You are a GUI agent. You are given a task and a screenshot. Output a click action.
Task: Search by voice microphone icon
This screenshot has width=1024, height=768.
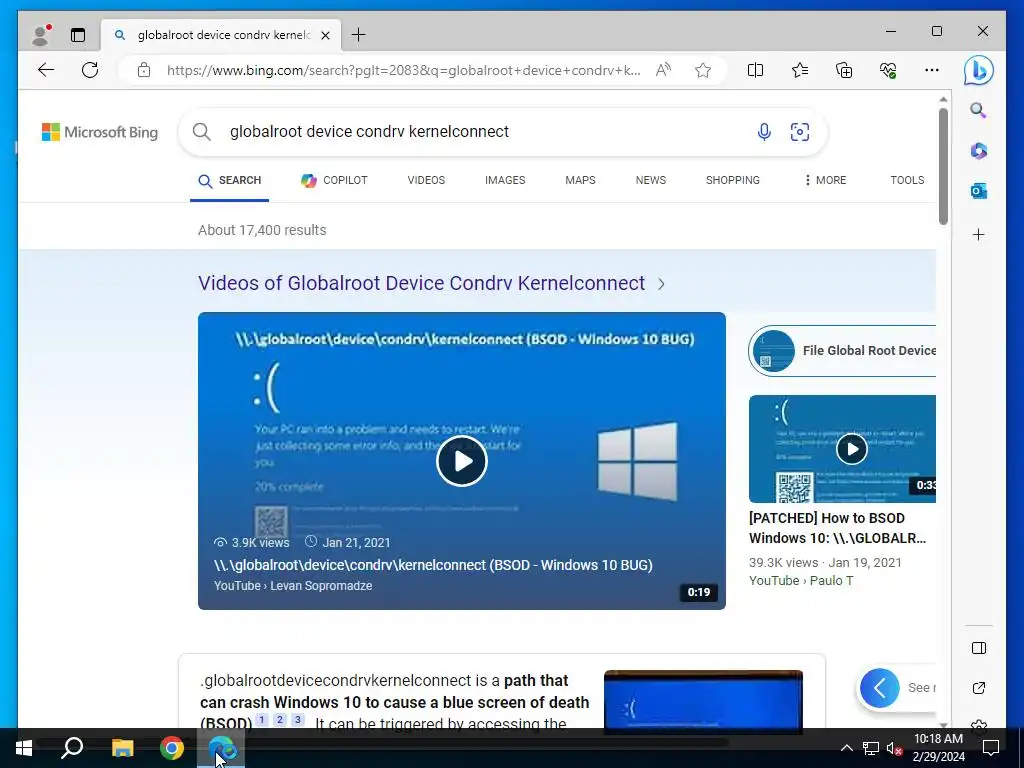(764, 132)
